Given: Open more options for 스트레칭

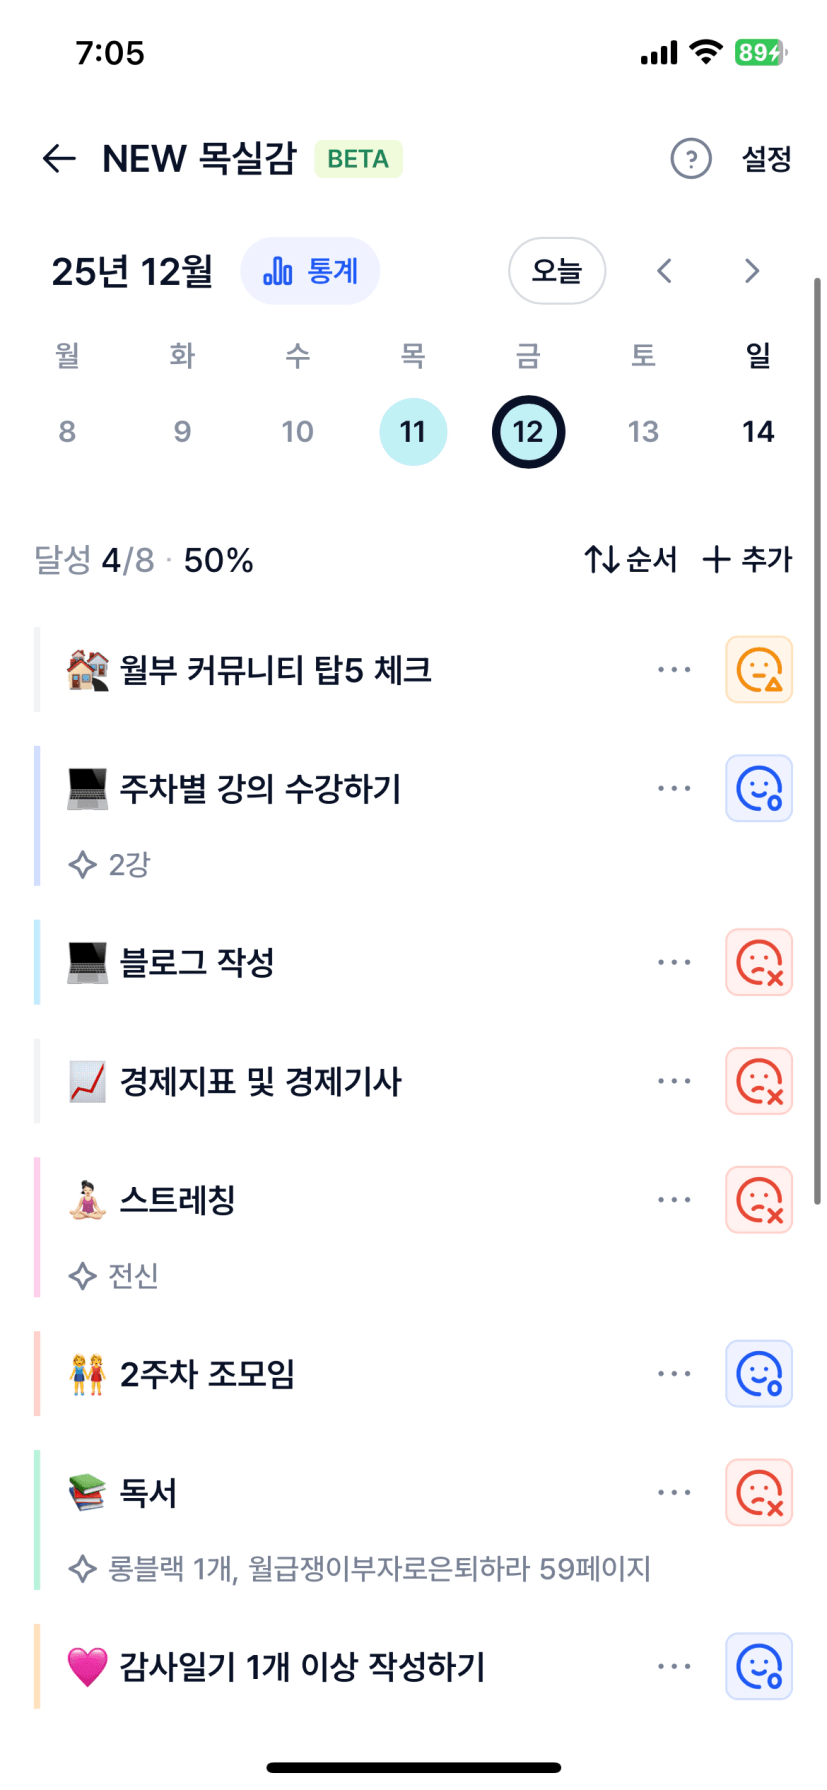Looking at the screenshot, I should (x=674, y=1200).
